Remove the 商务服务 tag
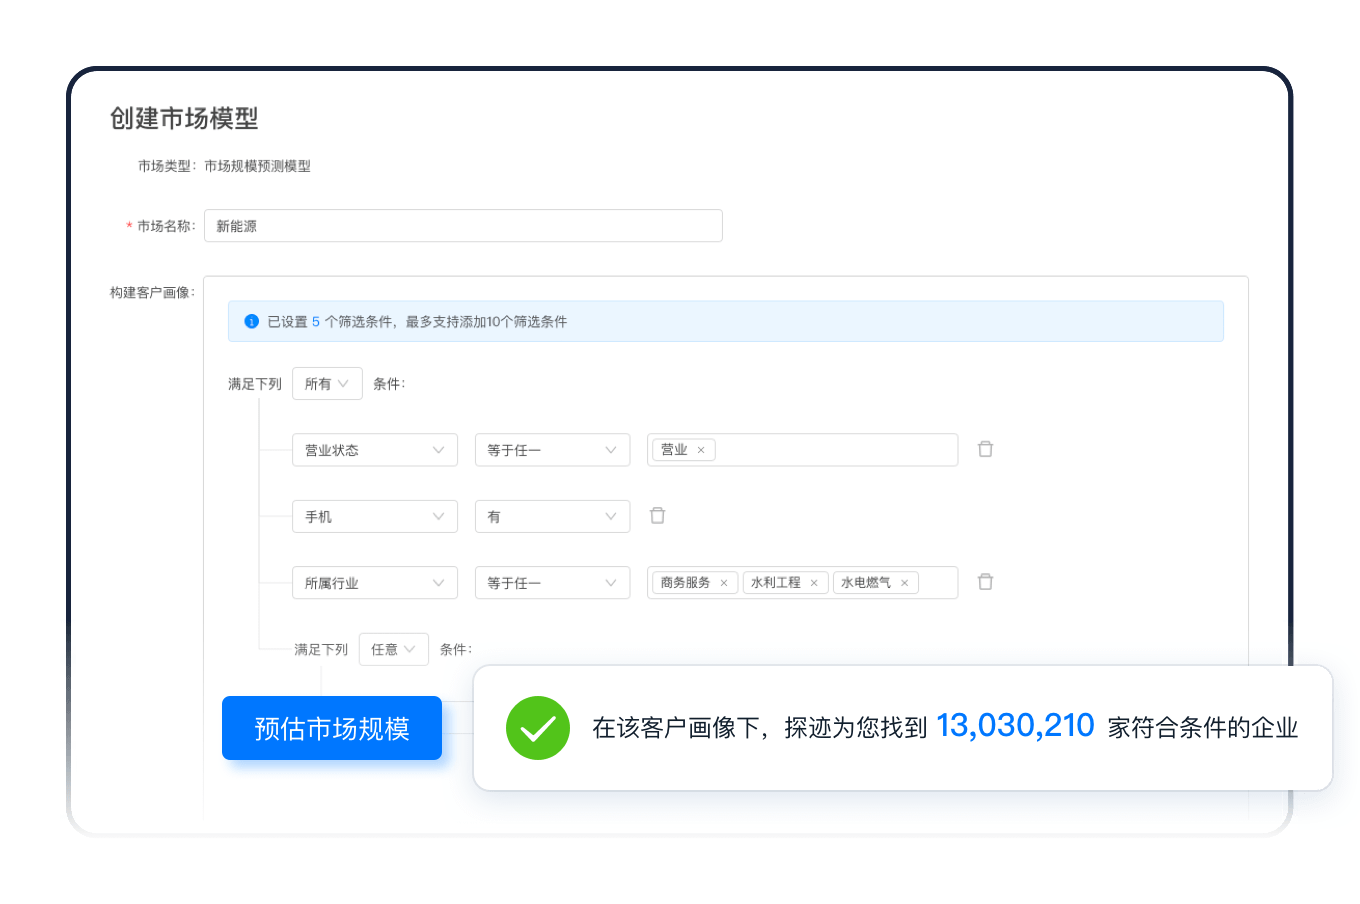The height and width of the screenshot is (904, 1360). pos(724,583)
